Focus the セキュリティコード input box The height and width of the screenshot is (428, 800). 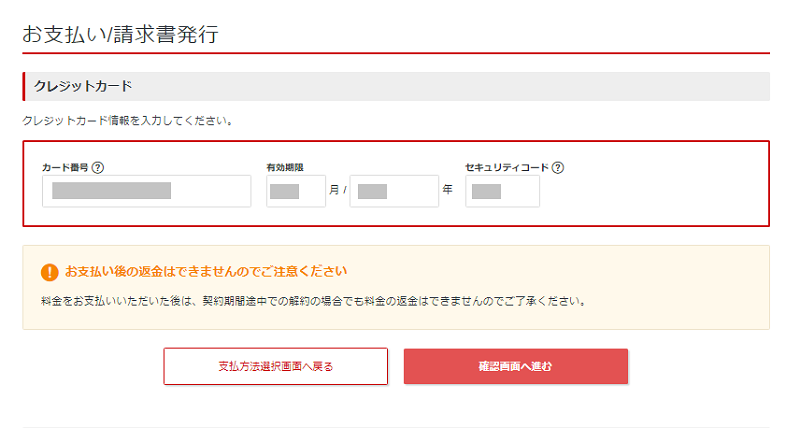(x=502, y=191)
